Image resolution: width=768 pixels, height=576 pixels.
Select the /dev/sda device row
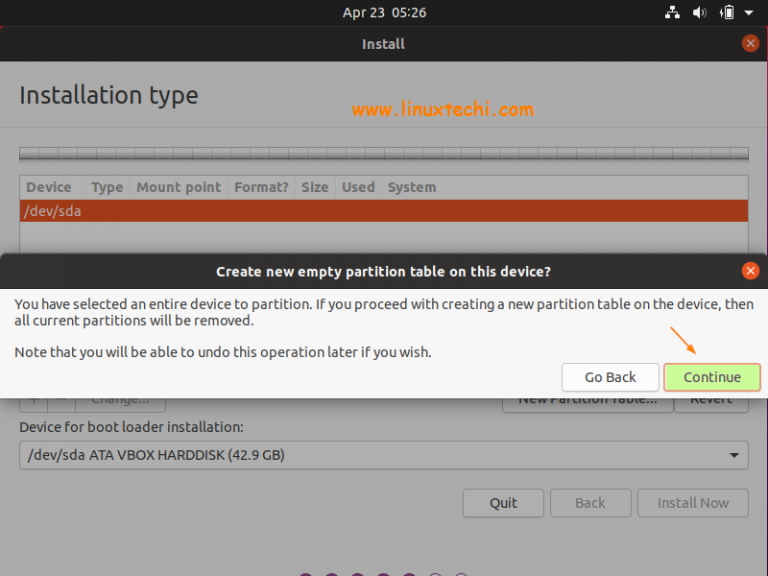pyautogui.click(x=384, y=211)
